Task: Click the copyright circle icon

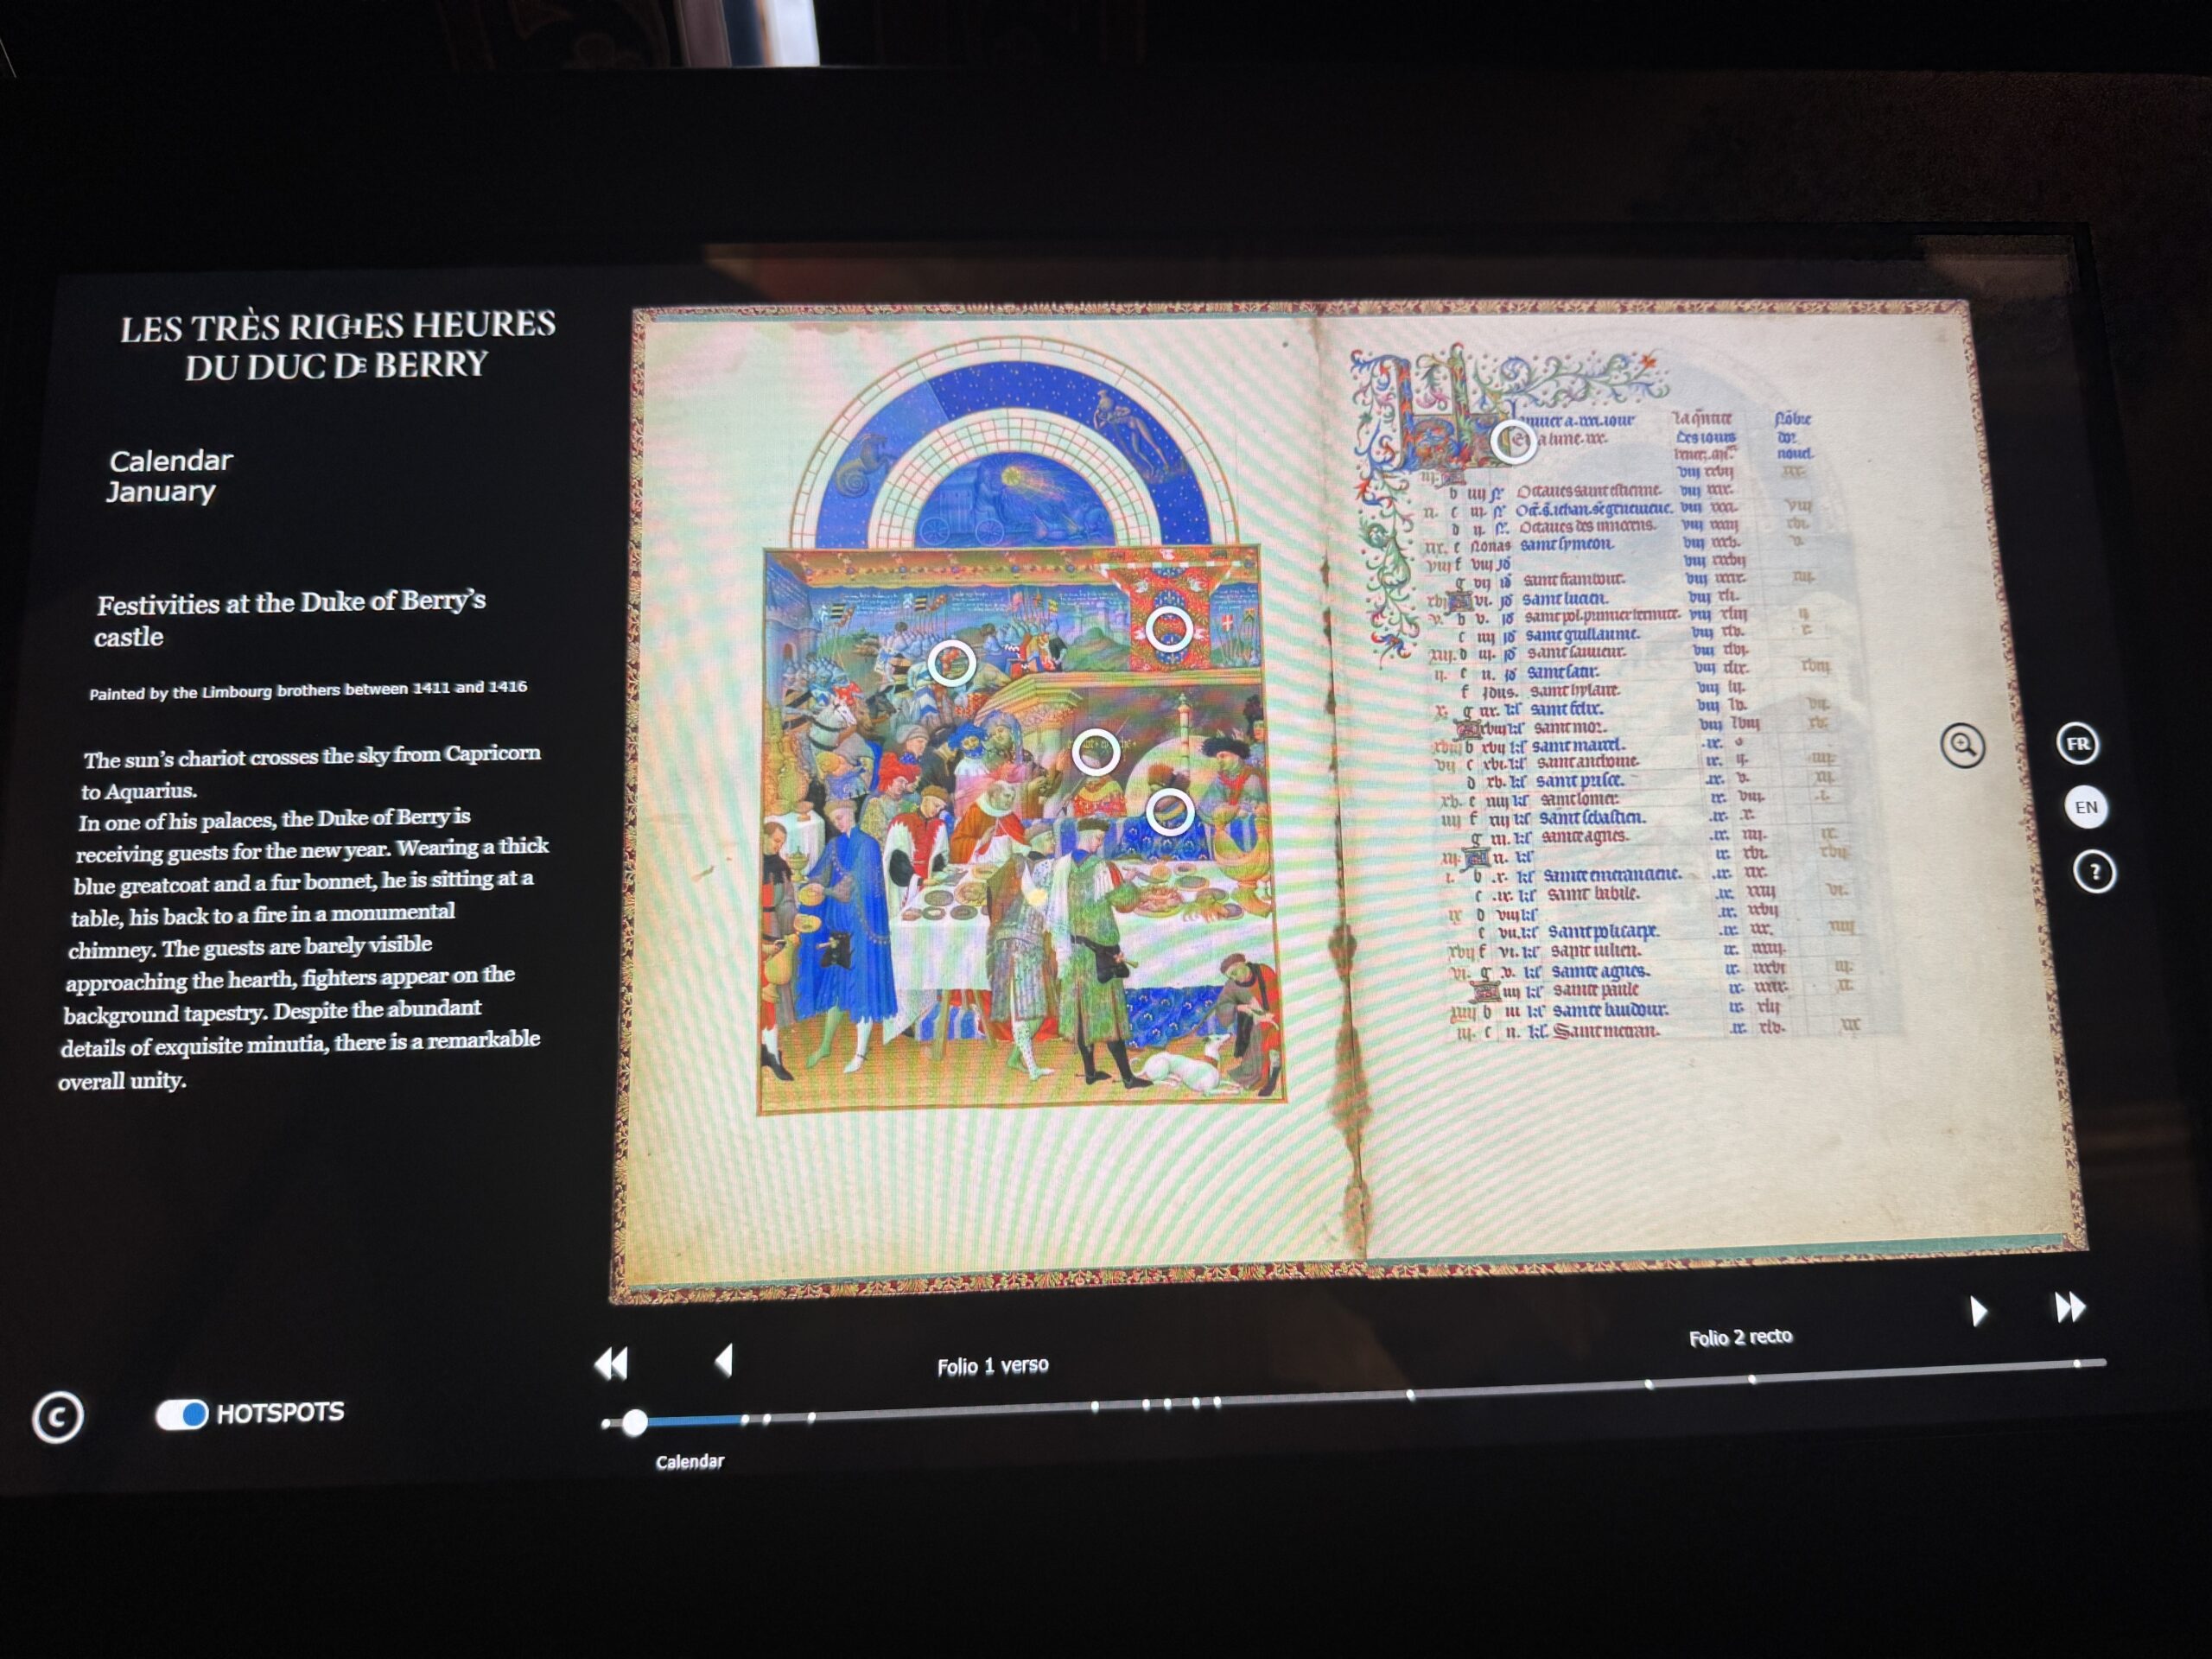Action: [x=57, y=1417]
